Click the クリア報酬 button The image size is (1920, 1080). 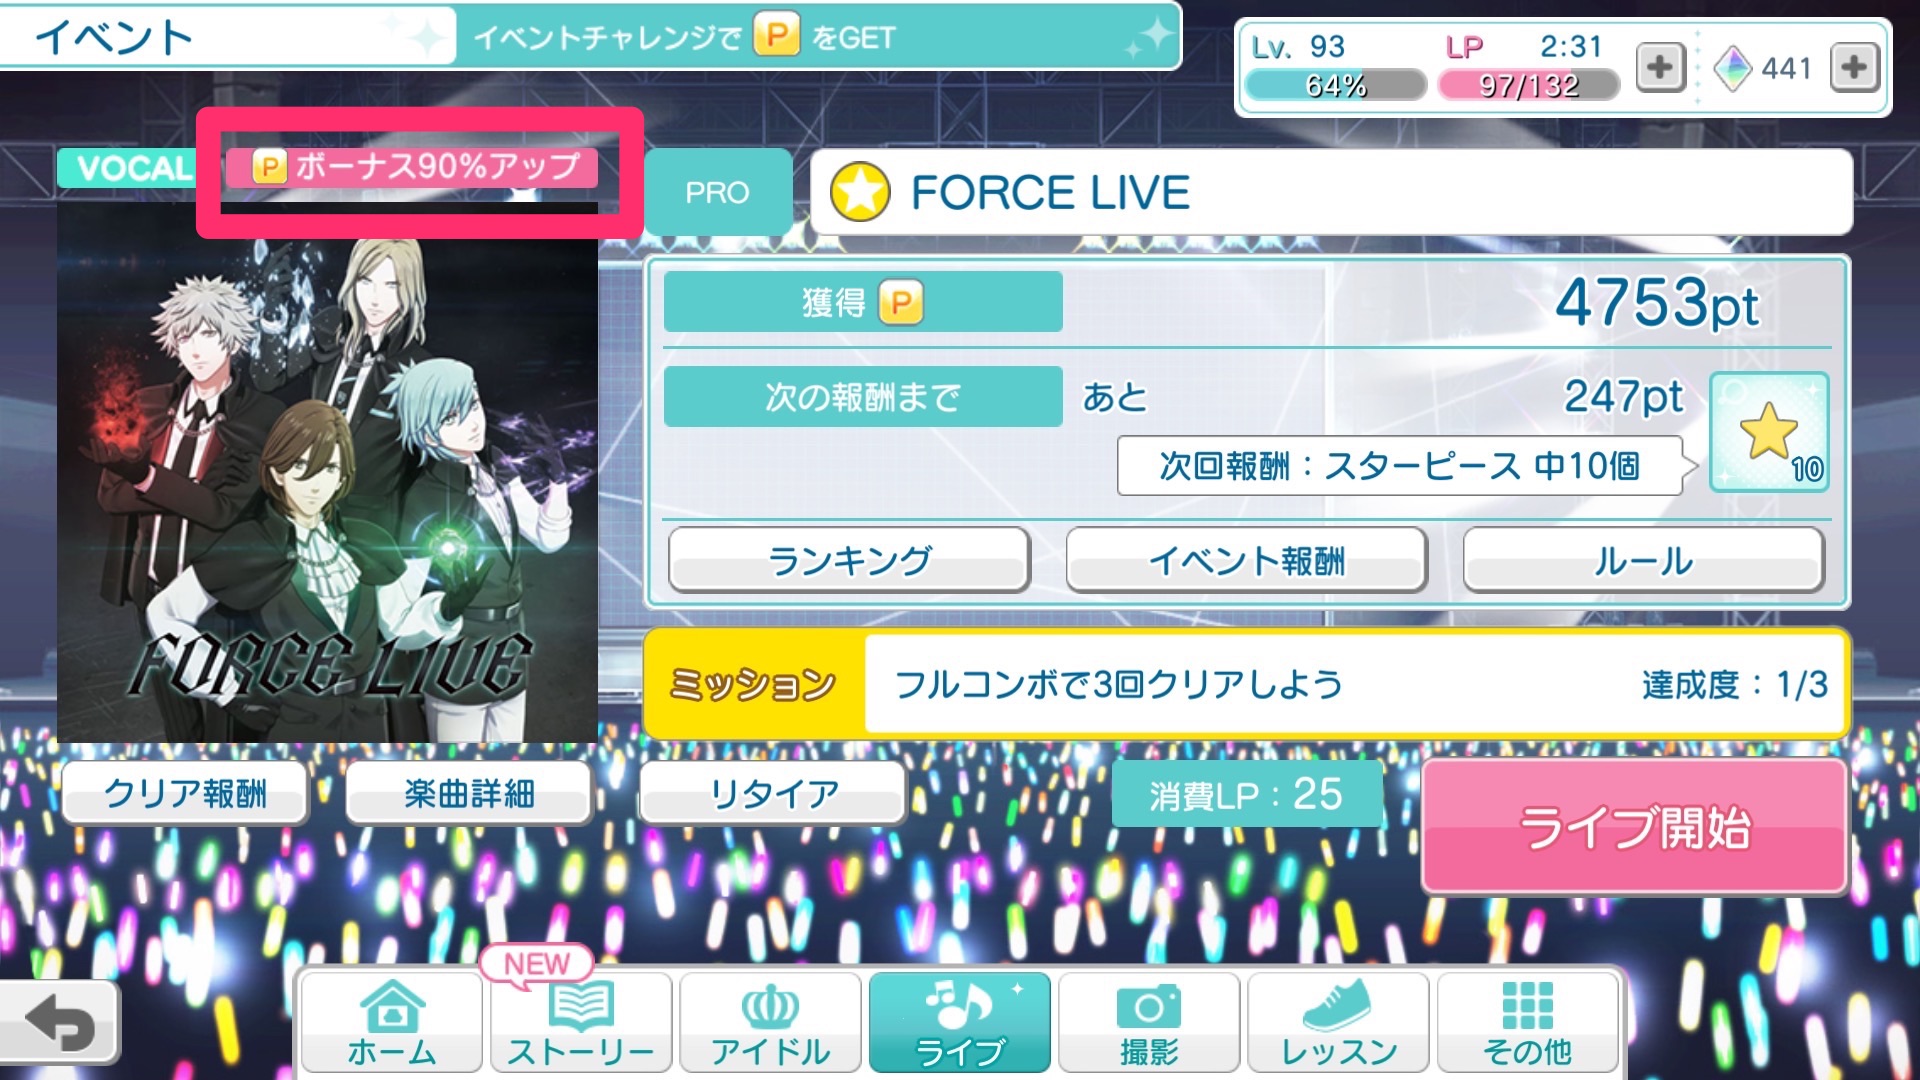coord(185,793)
